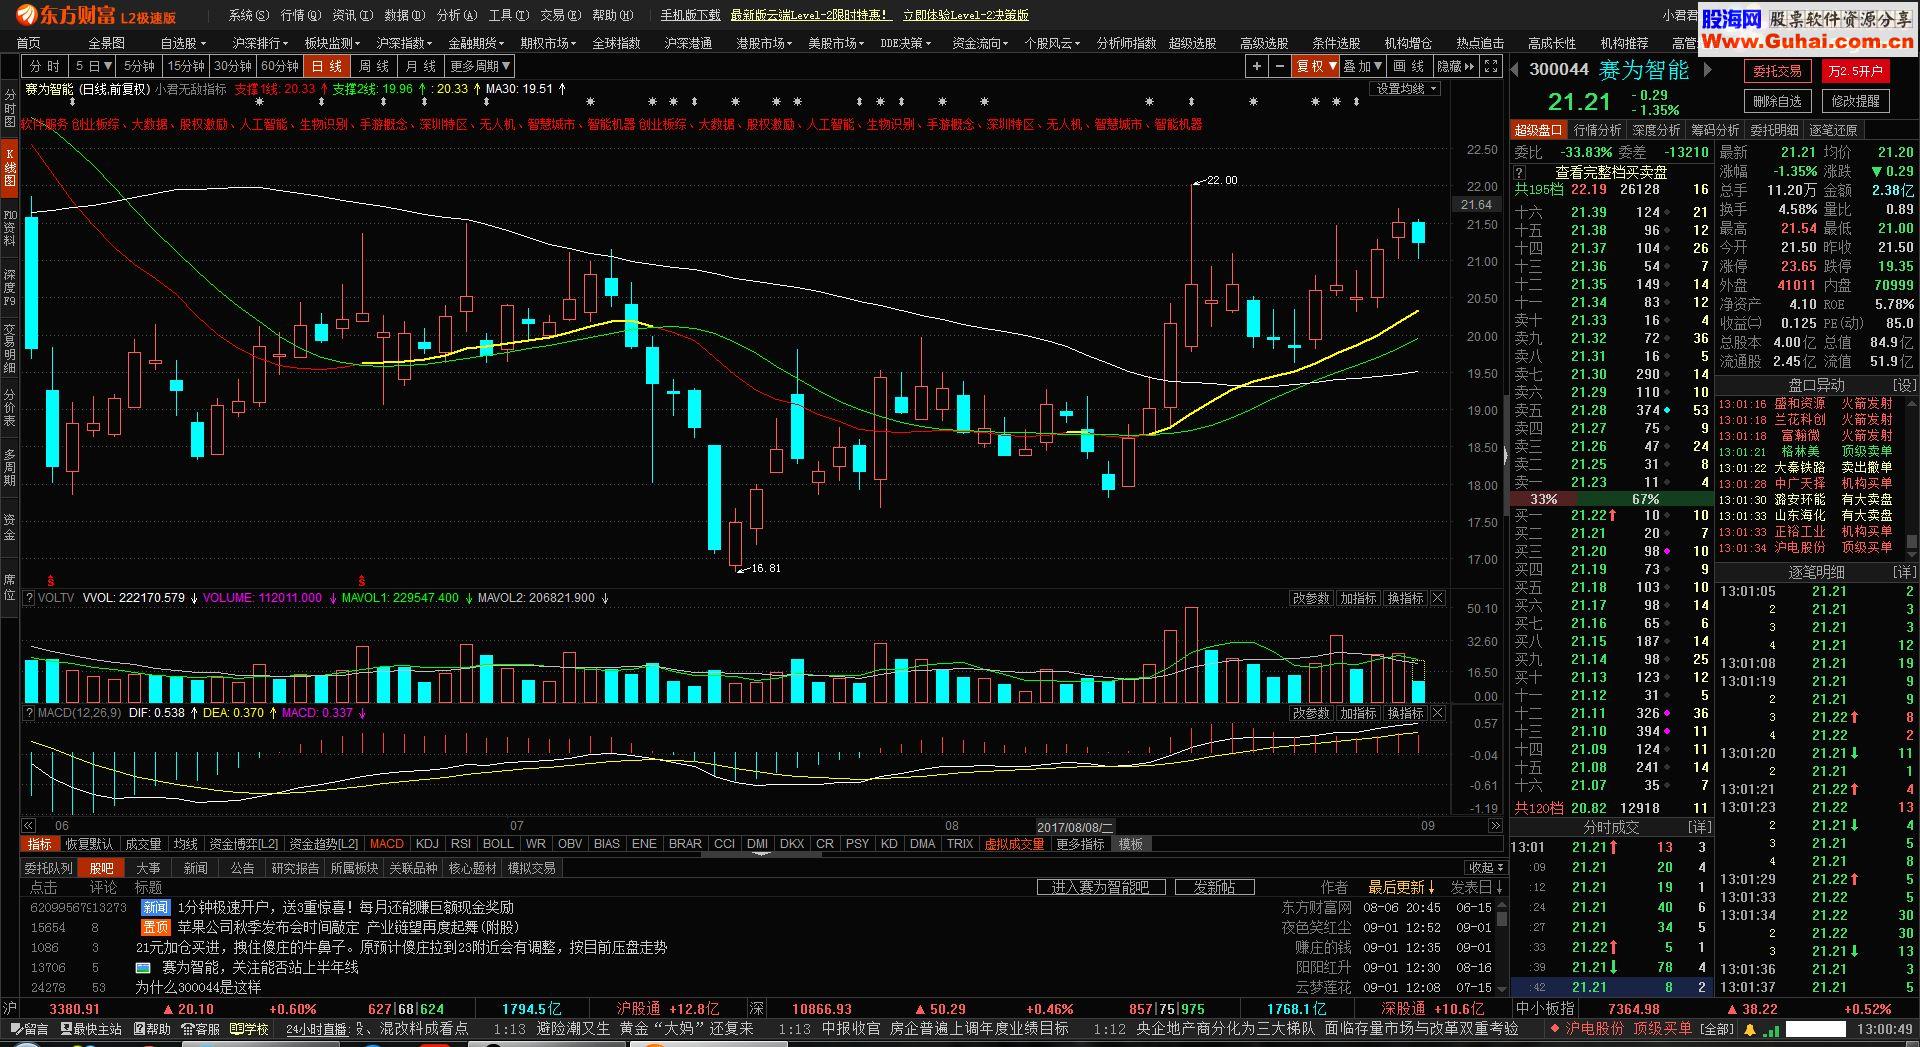Viewport: 1920px width, 1047px height.
Task: Open 帮助 help in status bar
Action: click(151, 1028)
